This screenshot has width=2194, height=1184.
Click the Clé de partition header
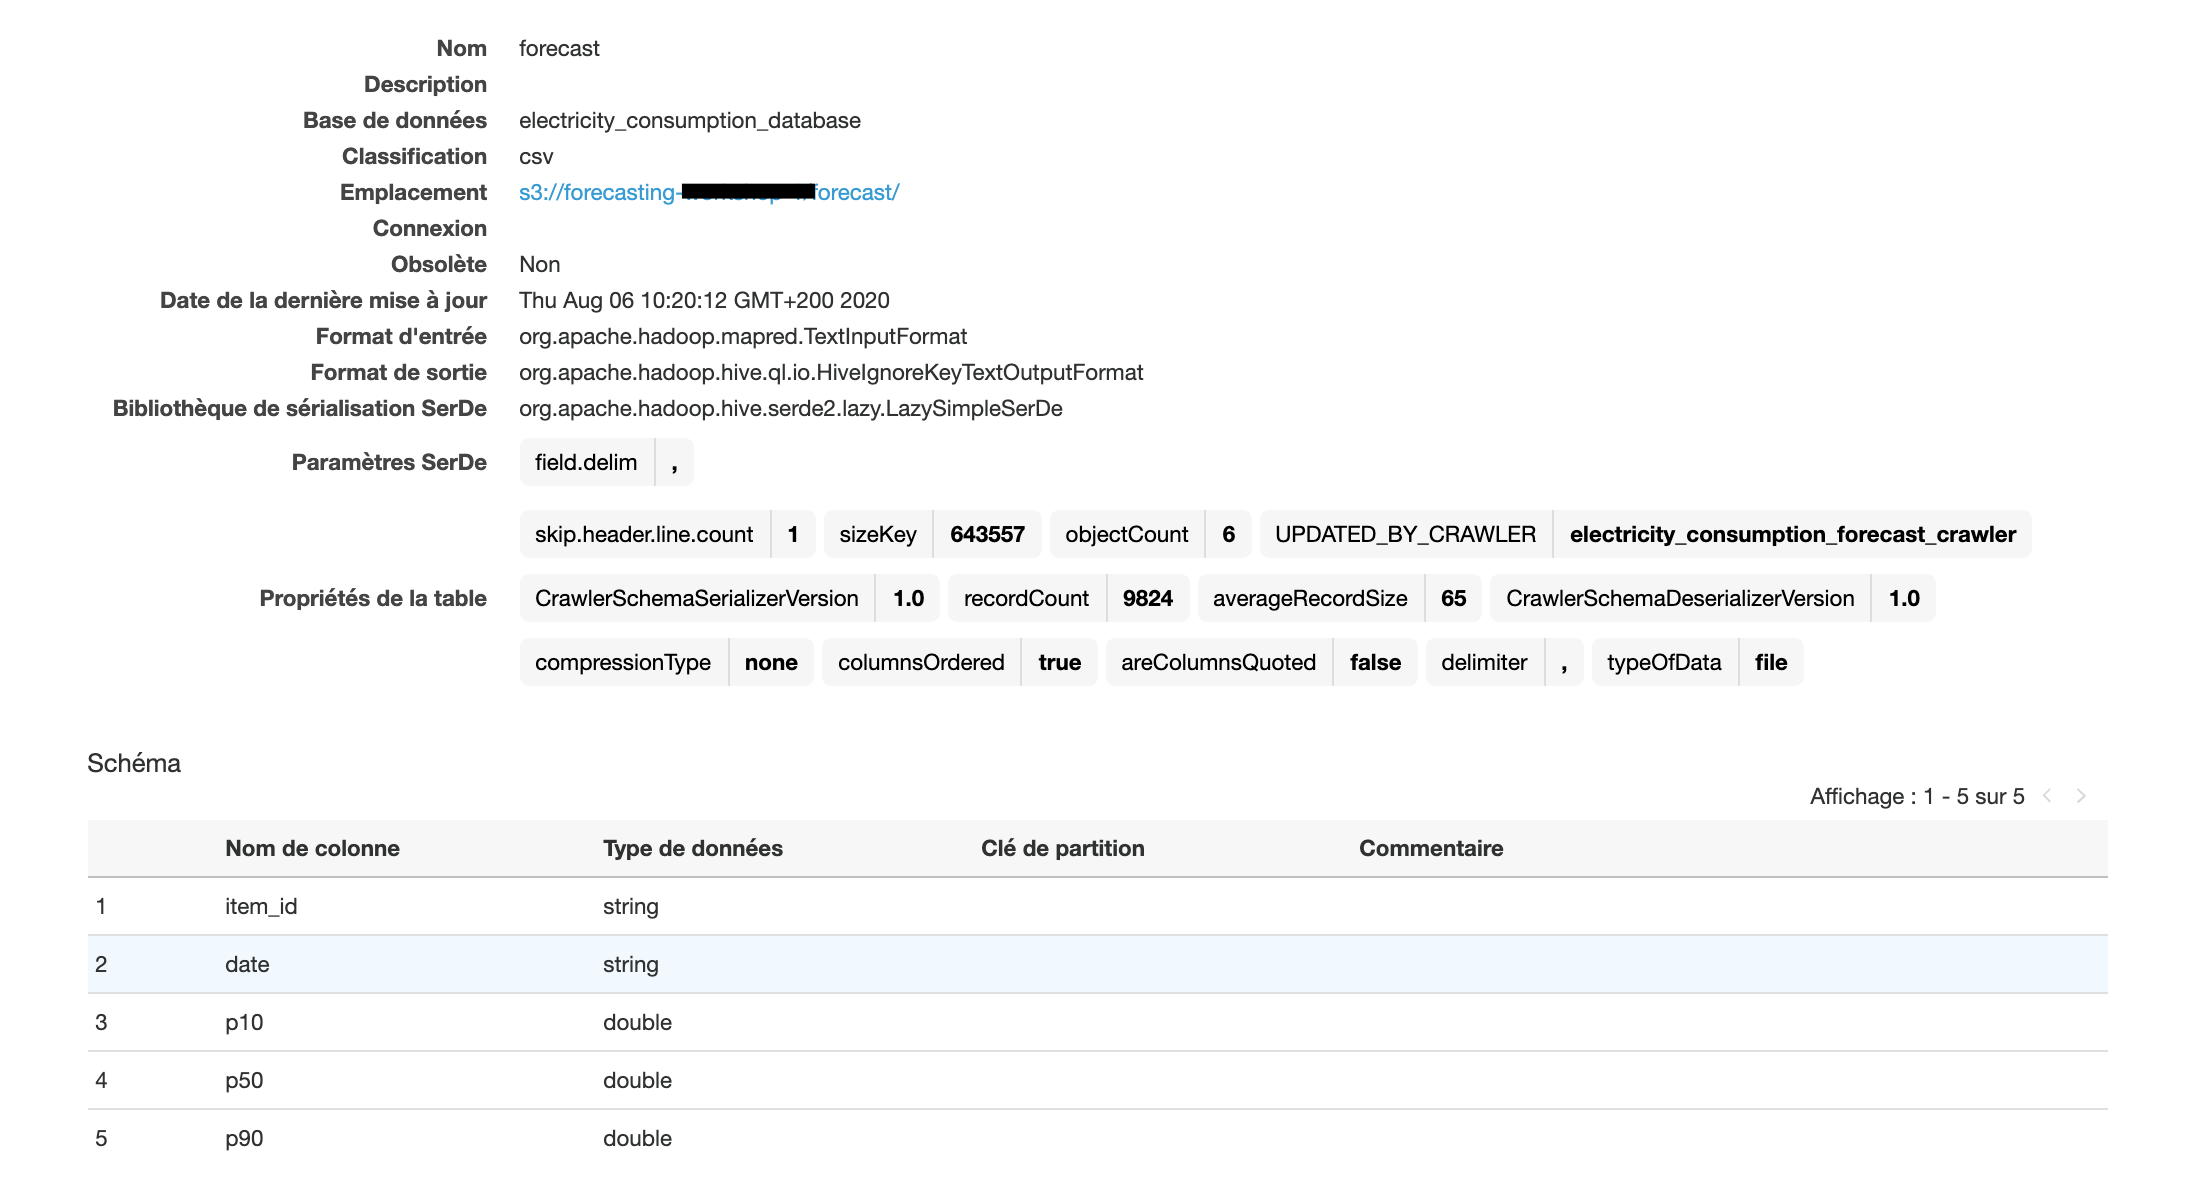(1062, 848)
